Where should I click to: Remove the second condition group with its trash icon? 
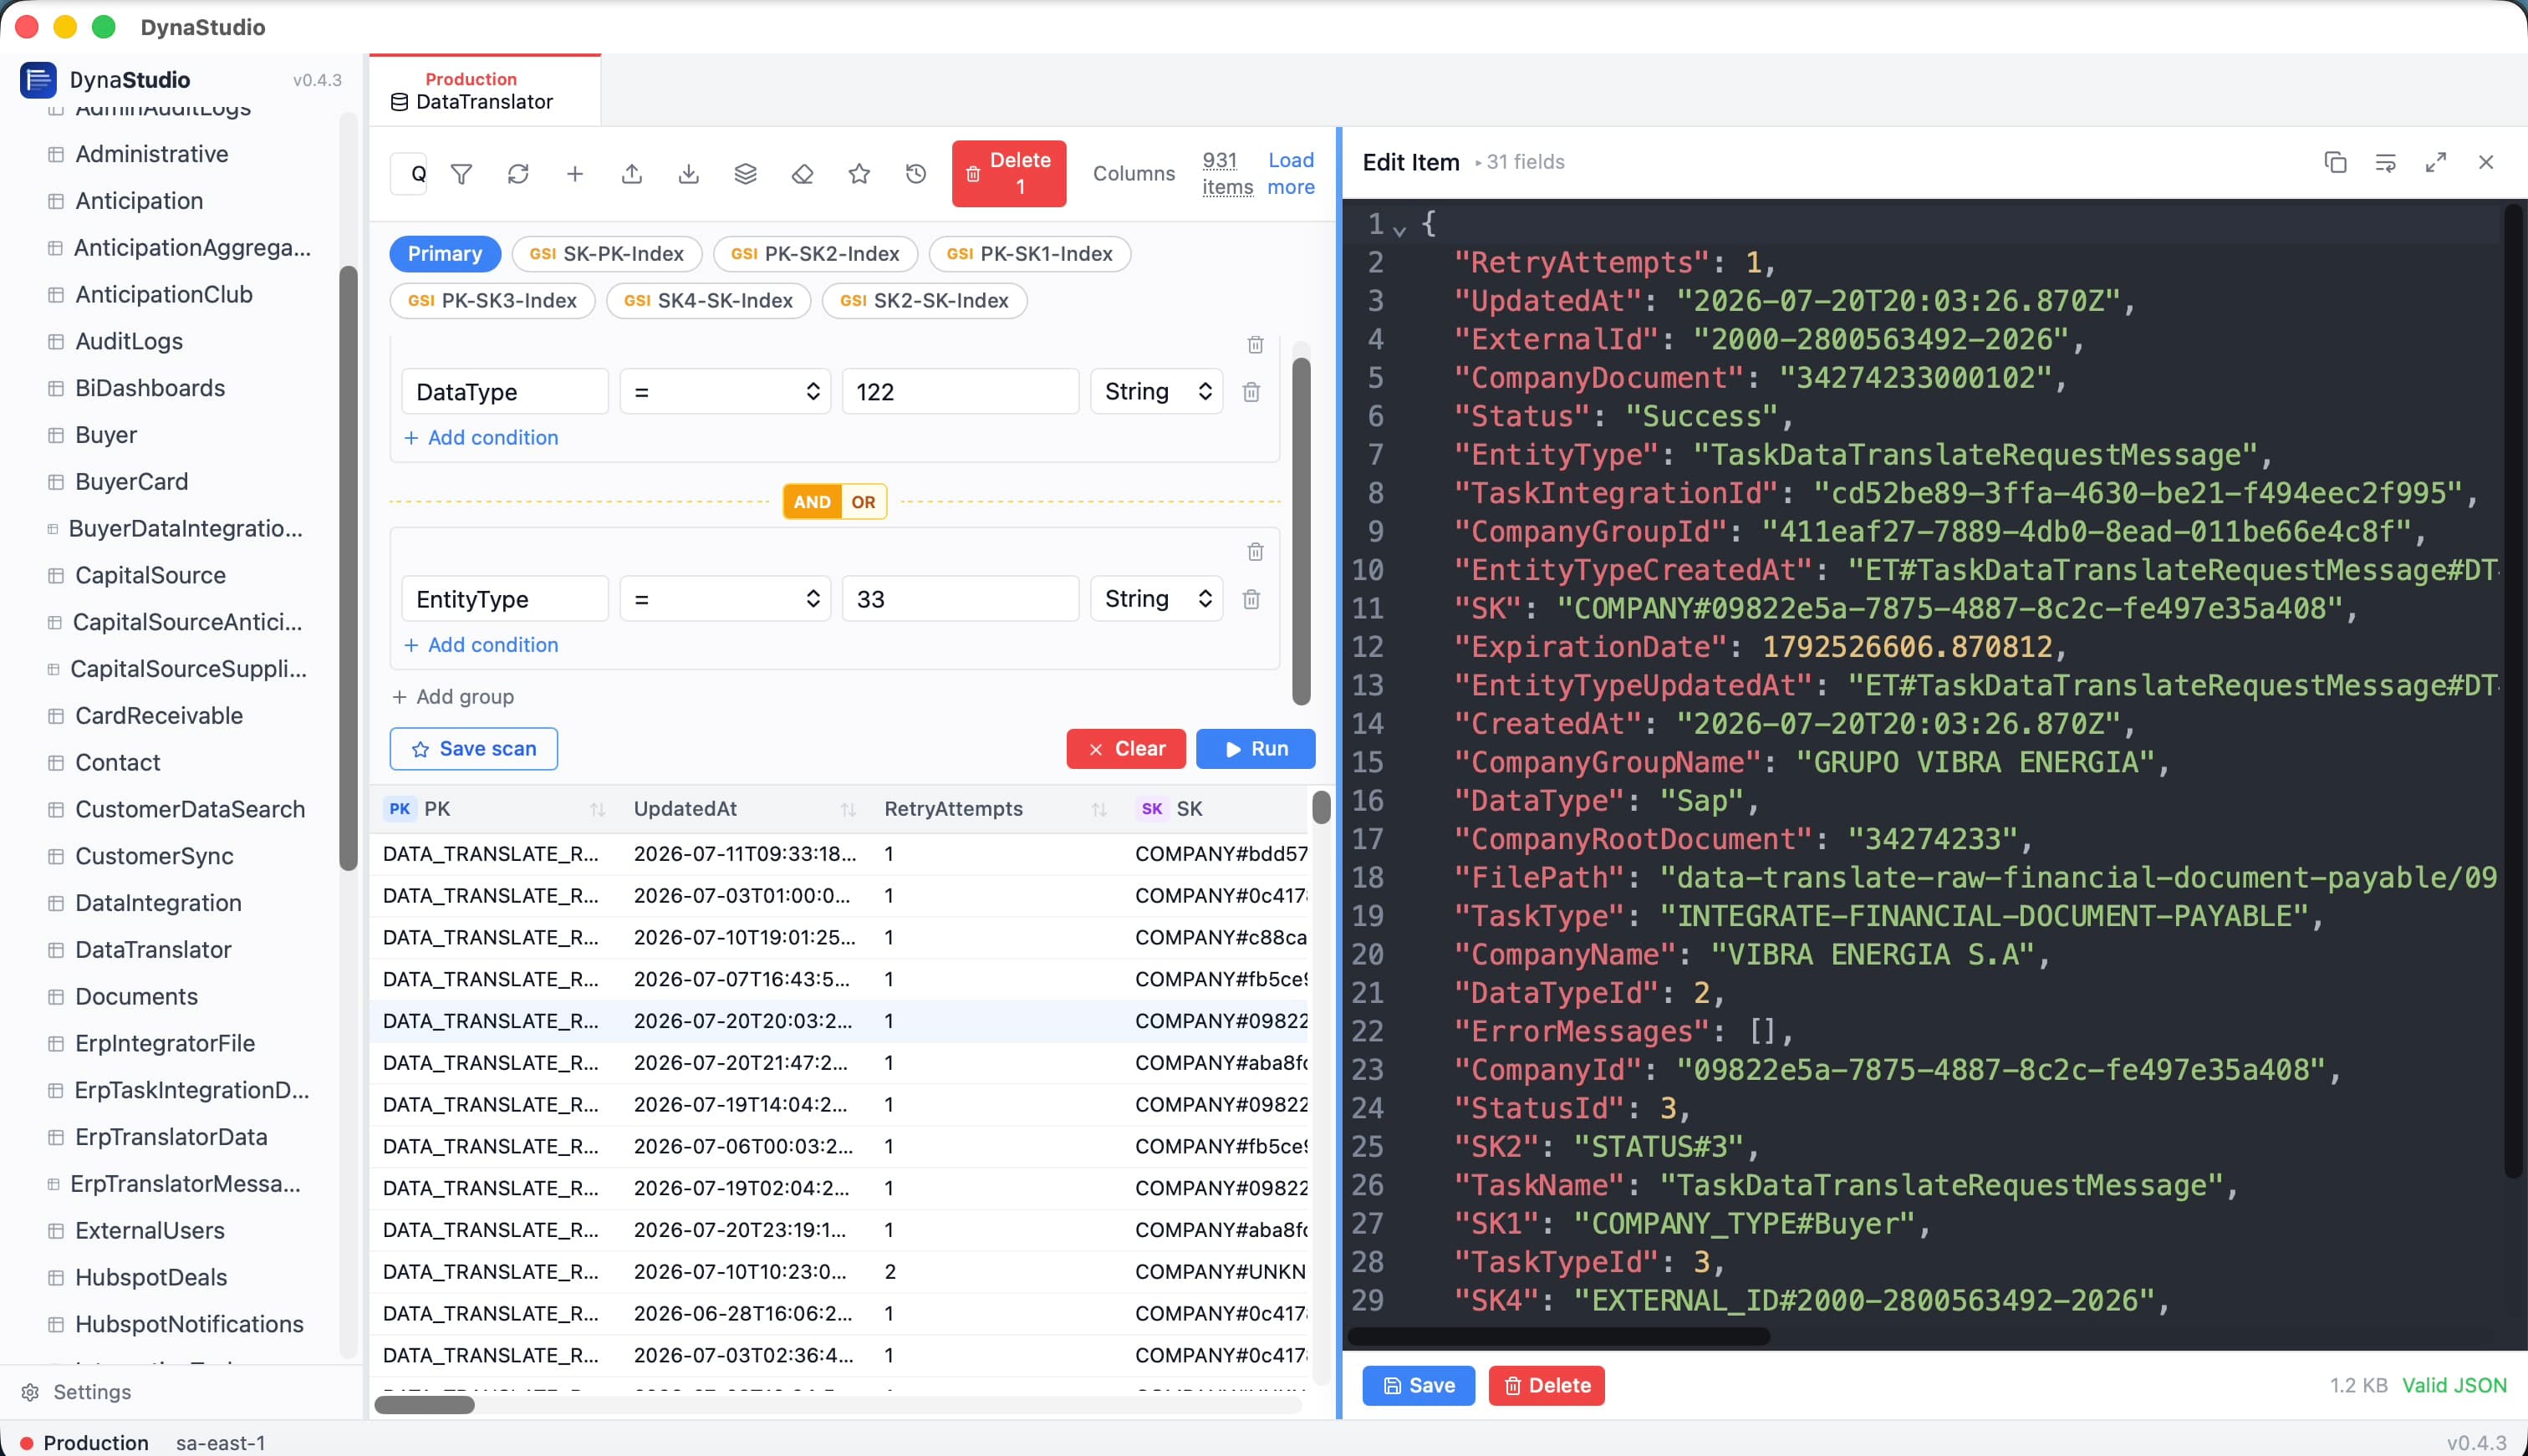(x=1256, y=552)
